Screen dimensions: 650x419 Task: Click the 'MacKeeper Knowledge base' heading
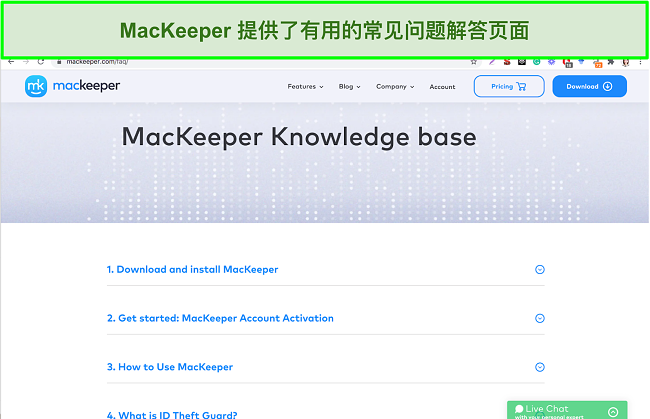[299, 137]
